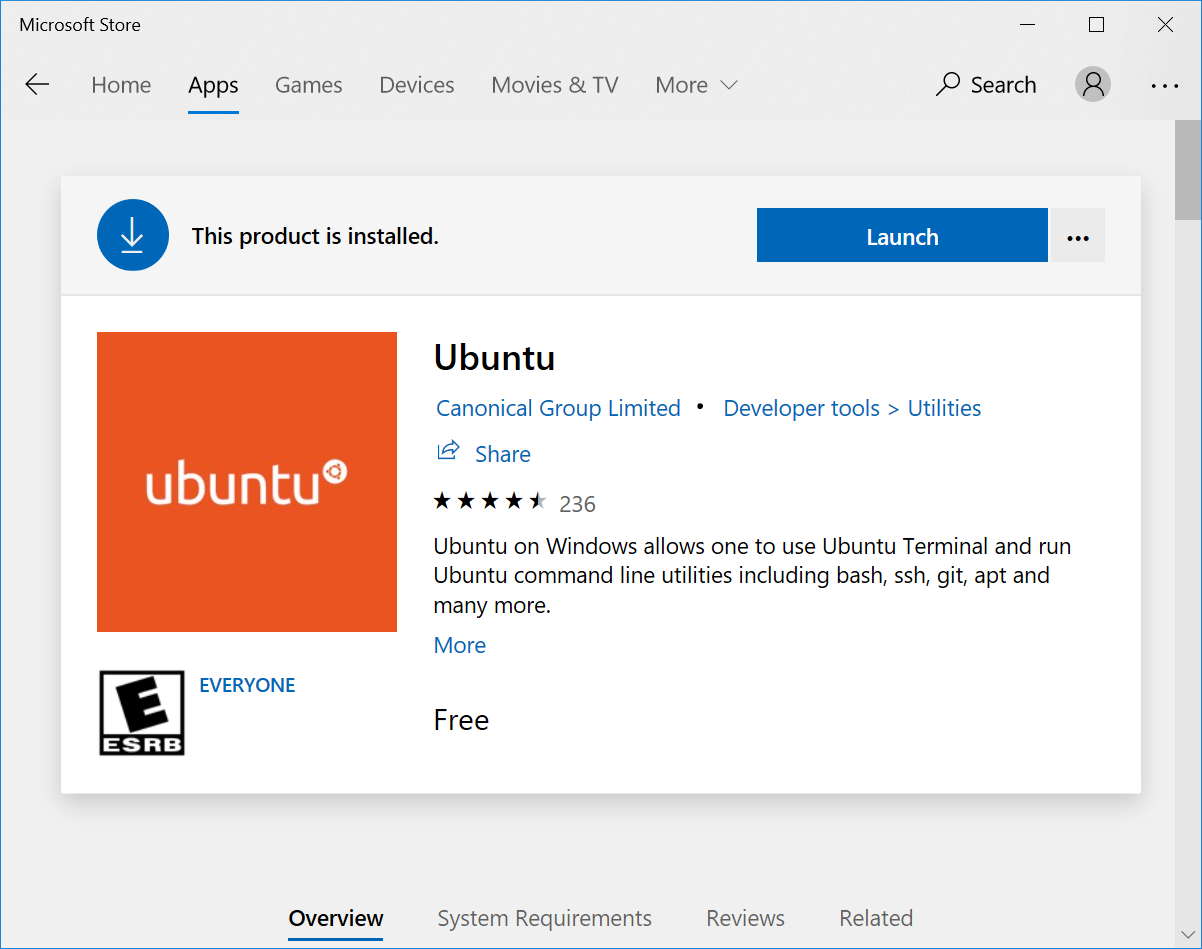Launch the Ubuntu app
Viewport: 1202px width, 949px height.
coord(902,236)
